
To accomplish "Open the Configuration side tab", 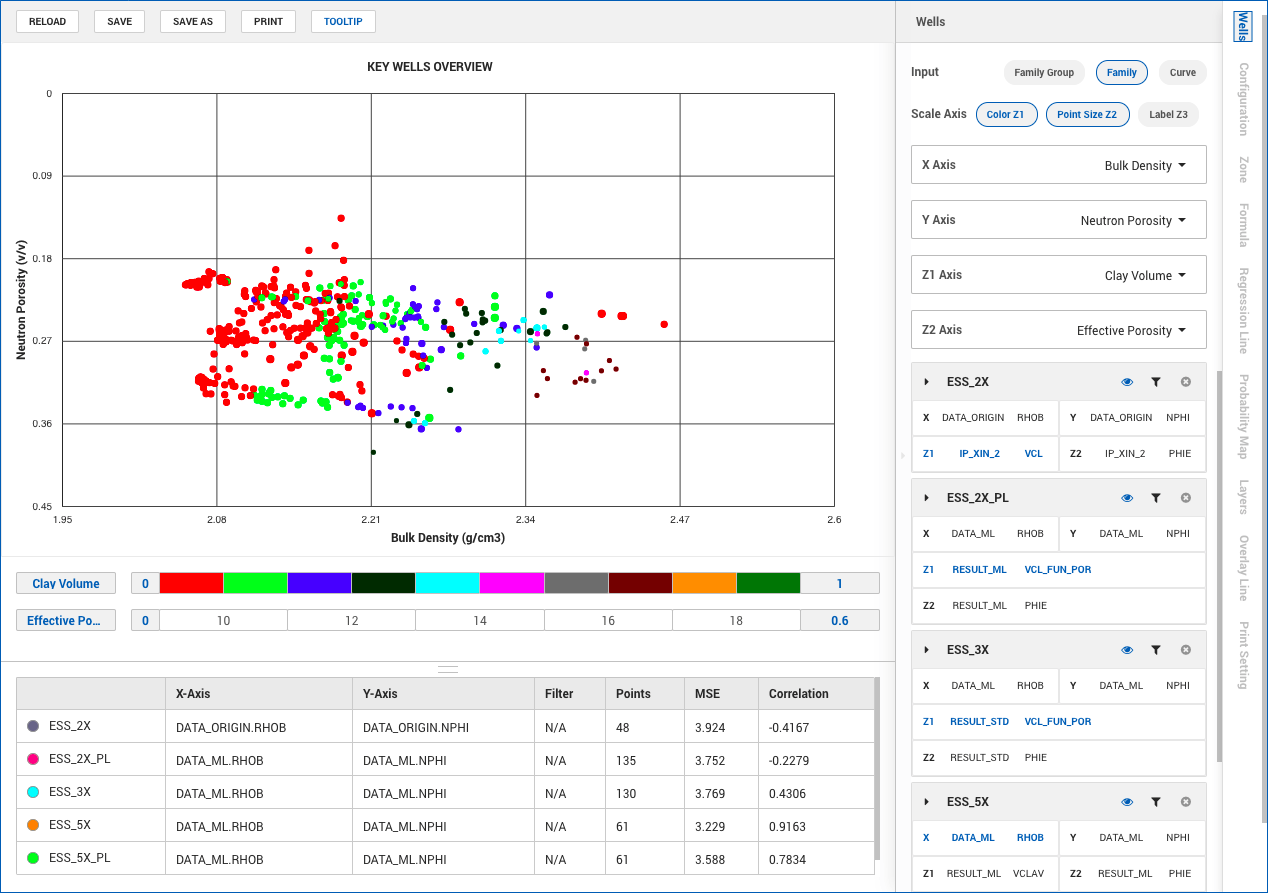I will 1243,99.
